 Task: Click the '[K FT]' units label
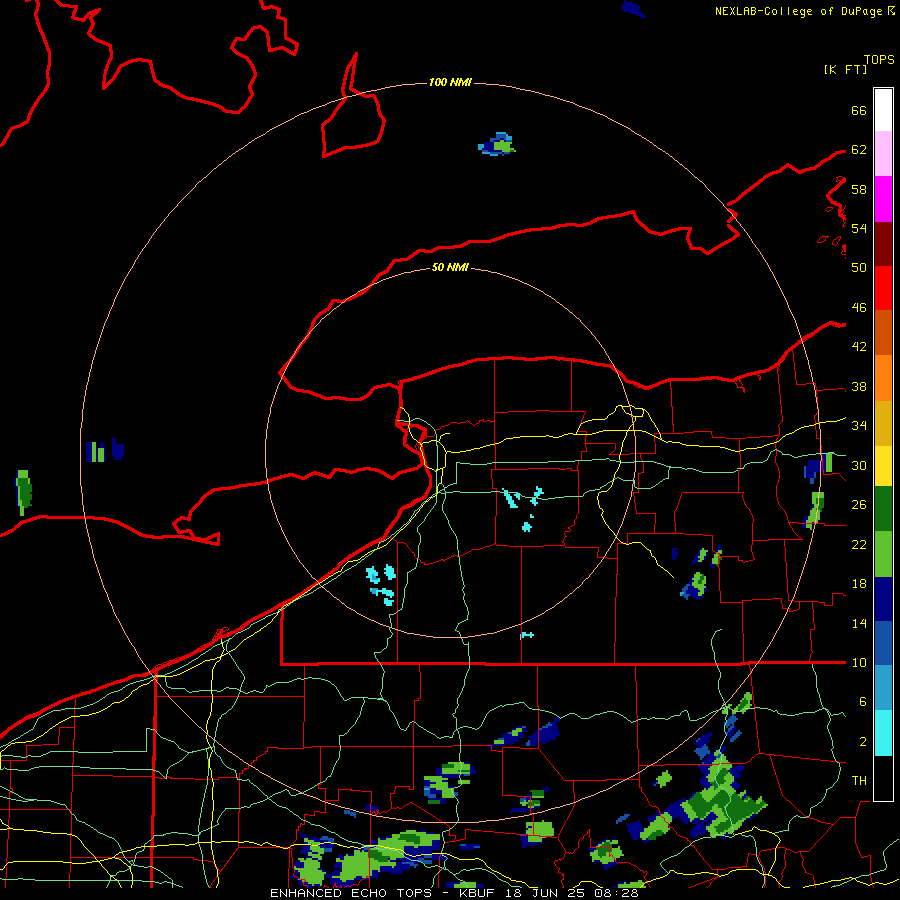(x=845, y=70)
